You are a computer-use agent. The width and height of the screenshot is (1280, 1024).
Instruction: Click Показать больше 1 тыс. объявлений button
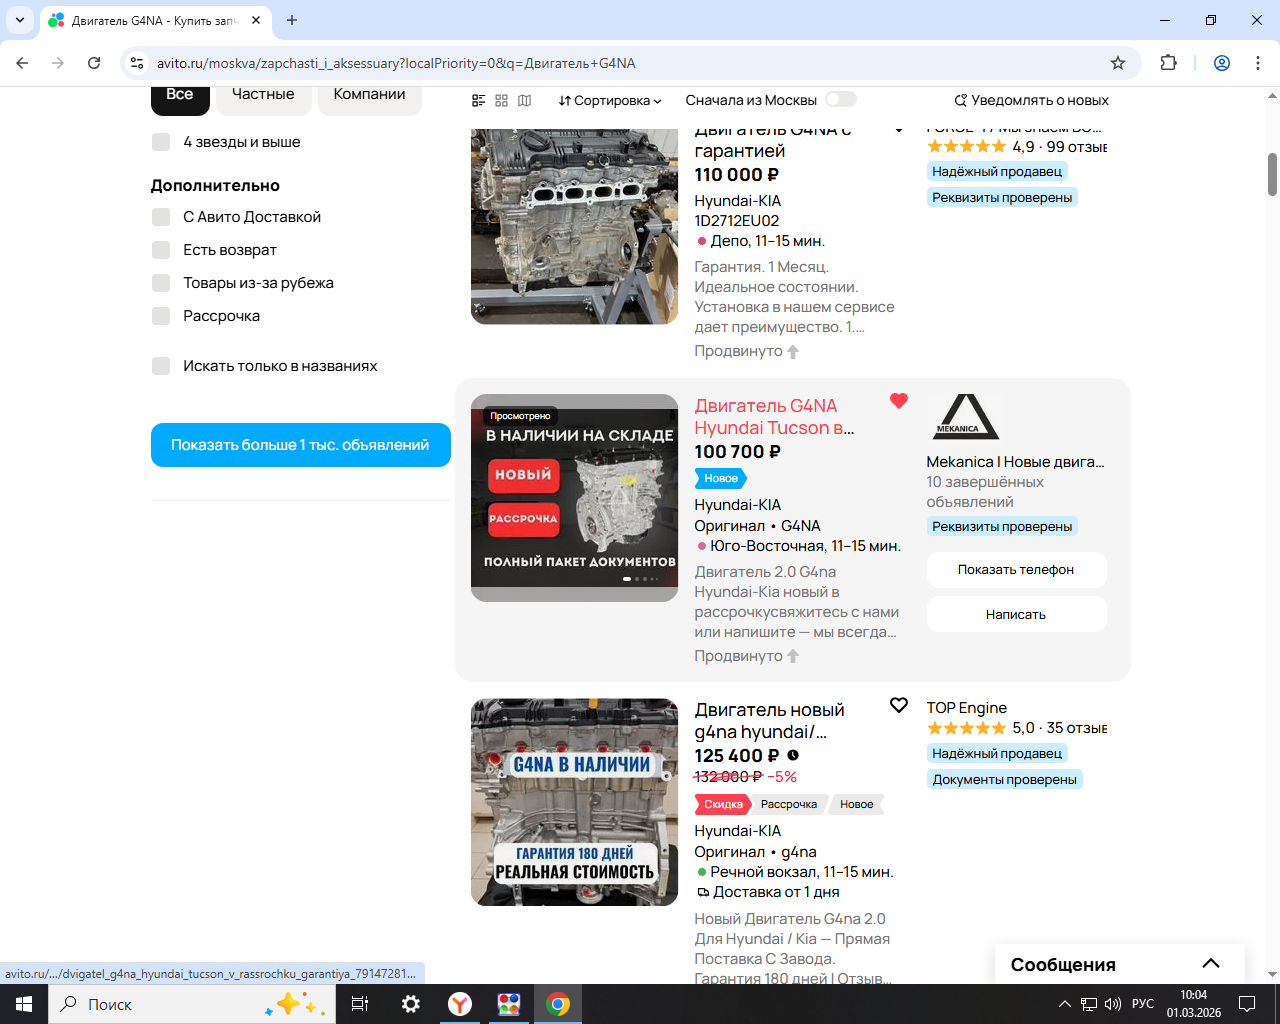[x=300, y=445]
